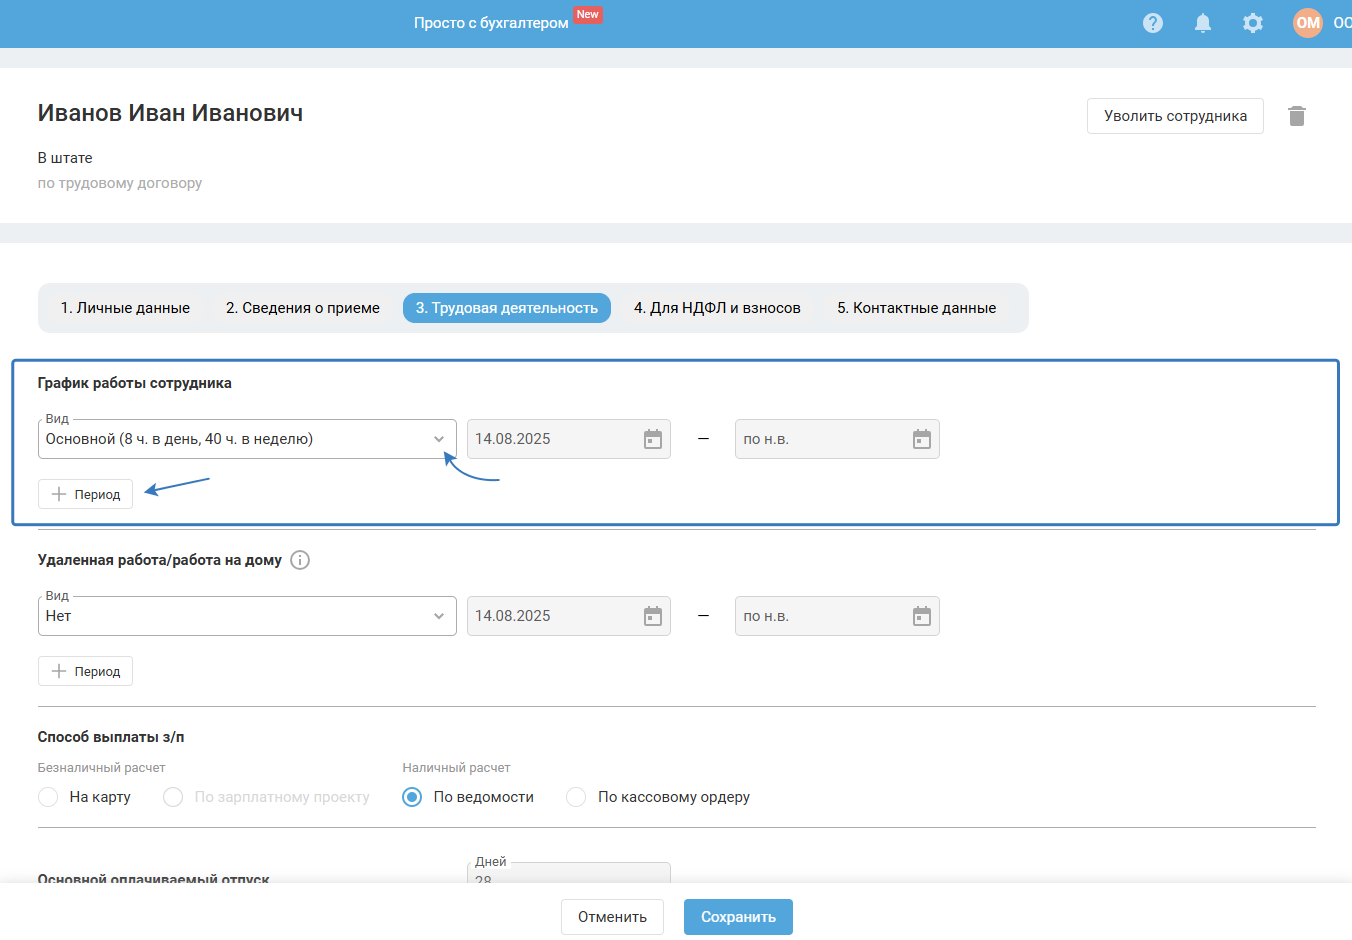Select "По кассовому ордеру" payment option
Screen dimensions: 1352x940
tap(576, 797)
